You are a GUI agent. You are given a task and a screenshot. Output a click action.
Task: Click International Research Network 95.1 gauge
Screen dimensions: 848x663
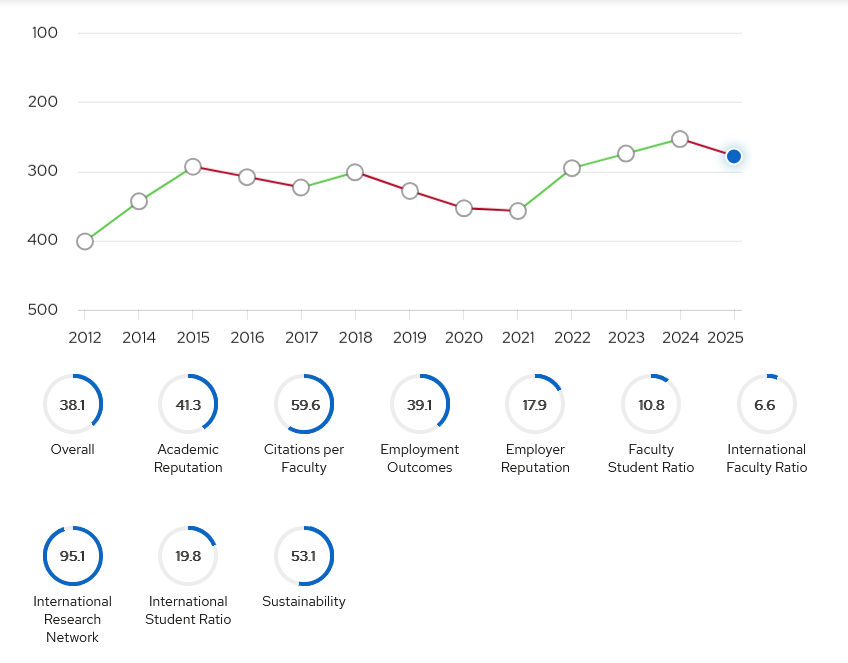73,556
